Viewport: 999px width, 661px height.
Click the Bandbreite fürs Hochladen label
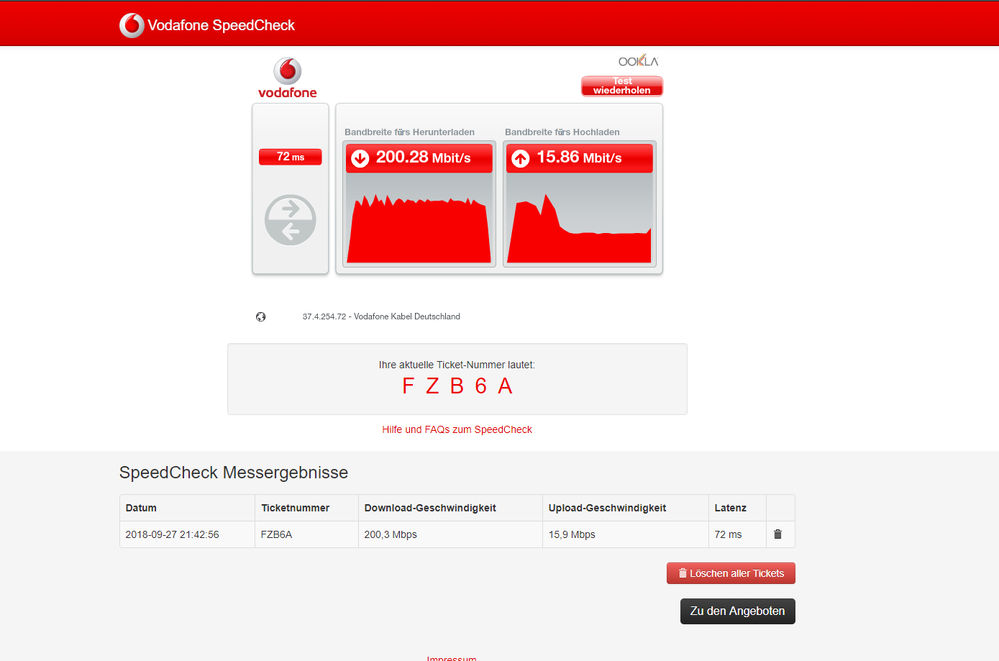(562, 132)
